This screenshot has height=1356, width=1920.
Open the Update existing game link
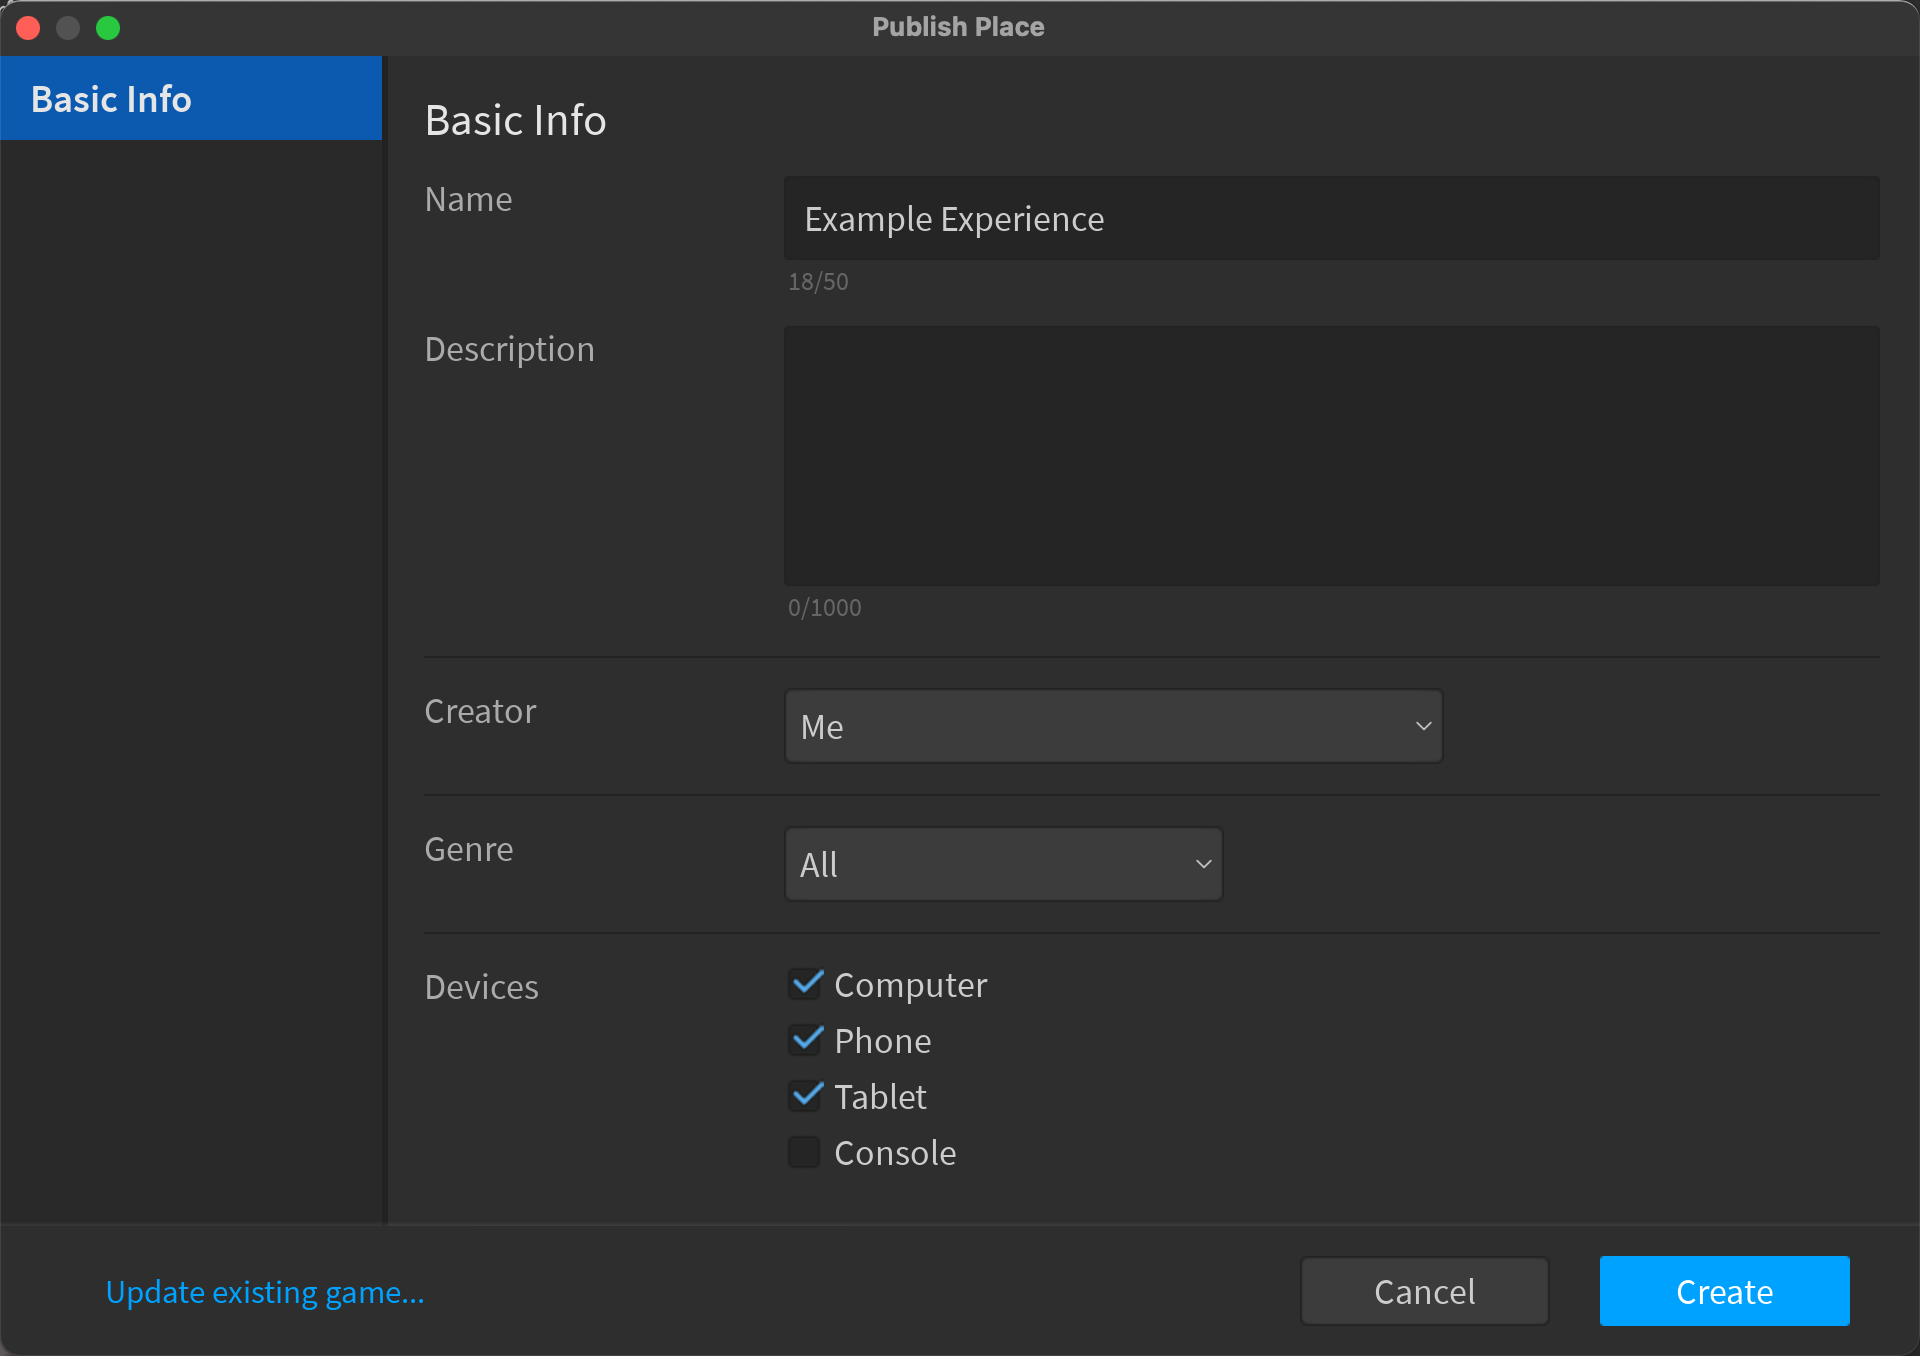tap(265, 1292)
